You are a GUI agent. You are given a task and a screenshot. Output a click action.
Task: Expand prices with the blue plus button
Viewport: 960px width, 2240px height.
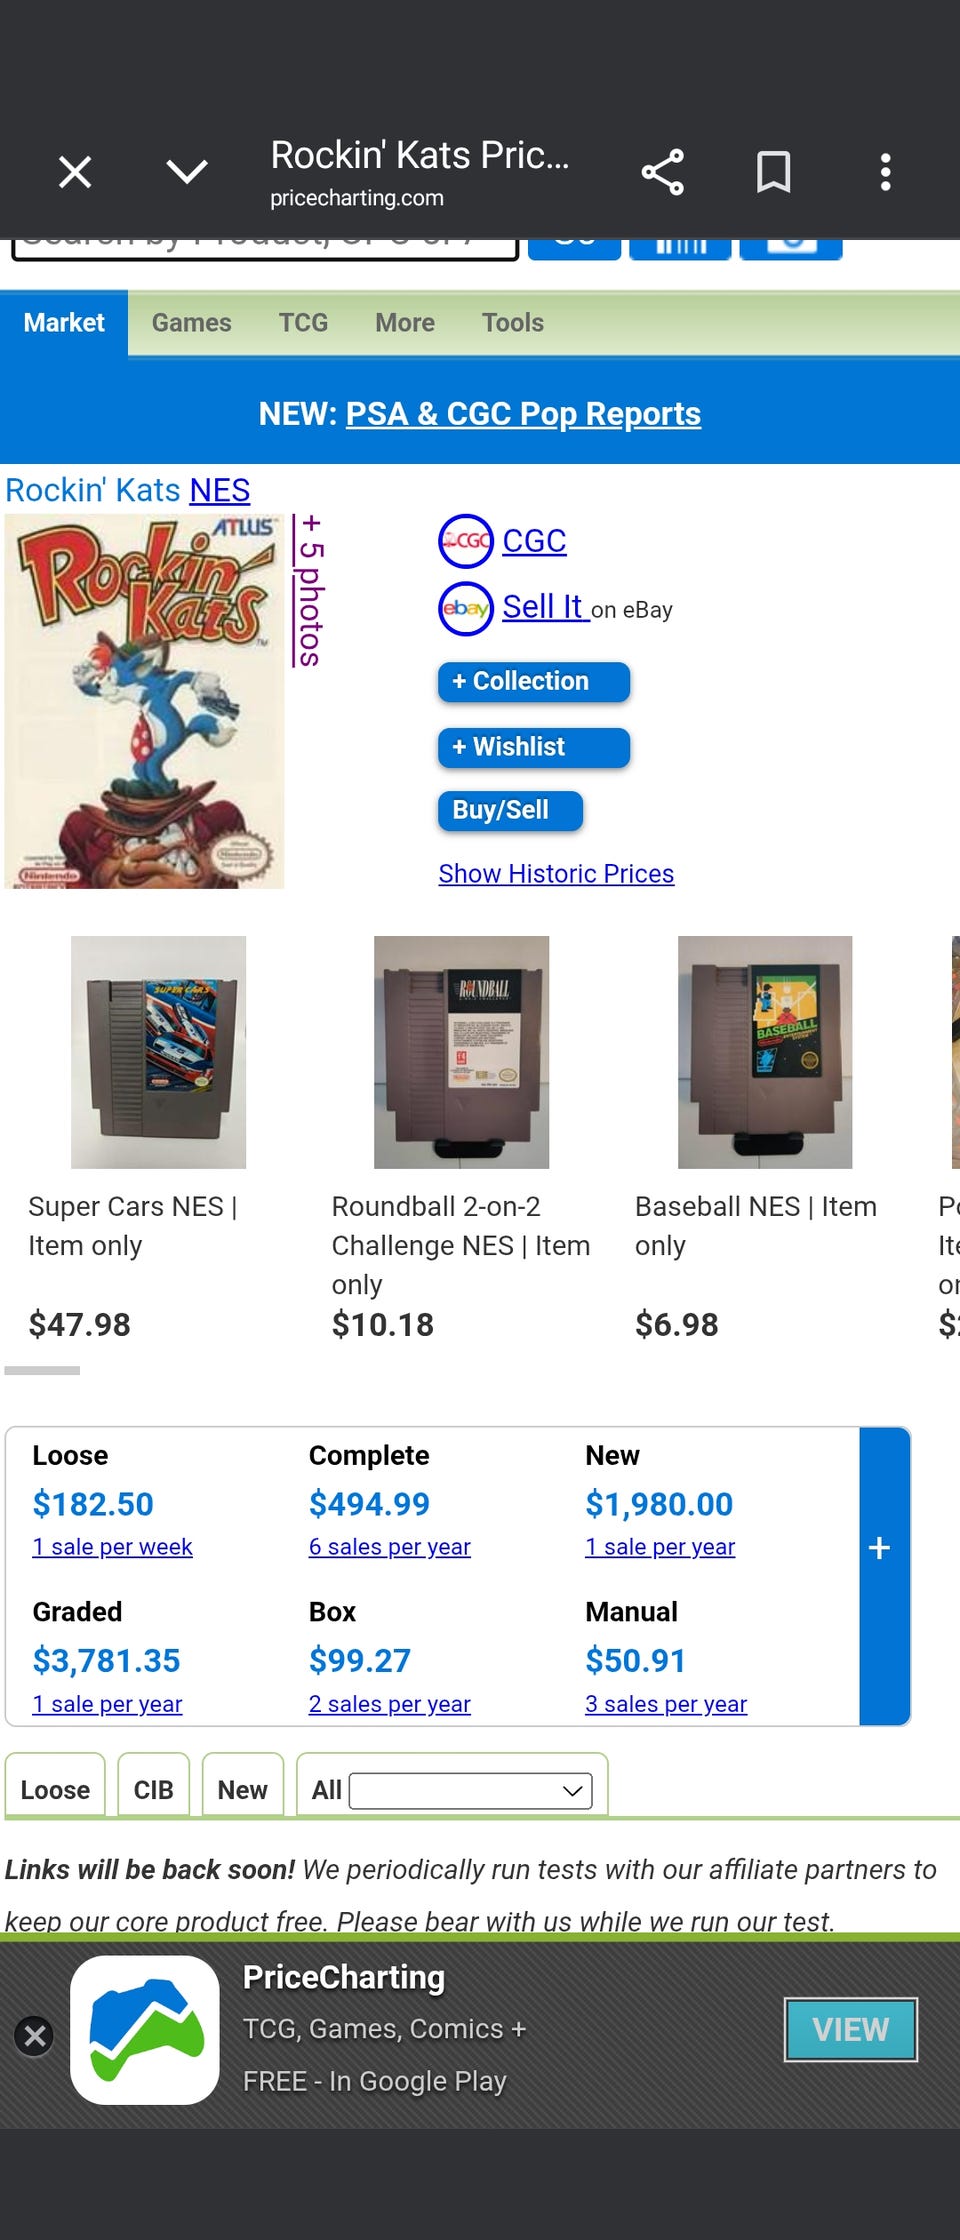click(881, 1548)
